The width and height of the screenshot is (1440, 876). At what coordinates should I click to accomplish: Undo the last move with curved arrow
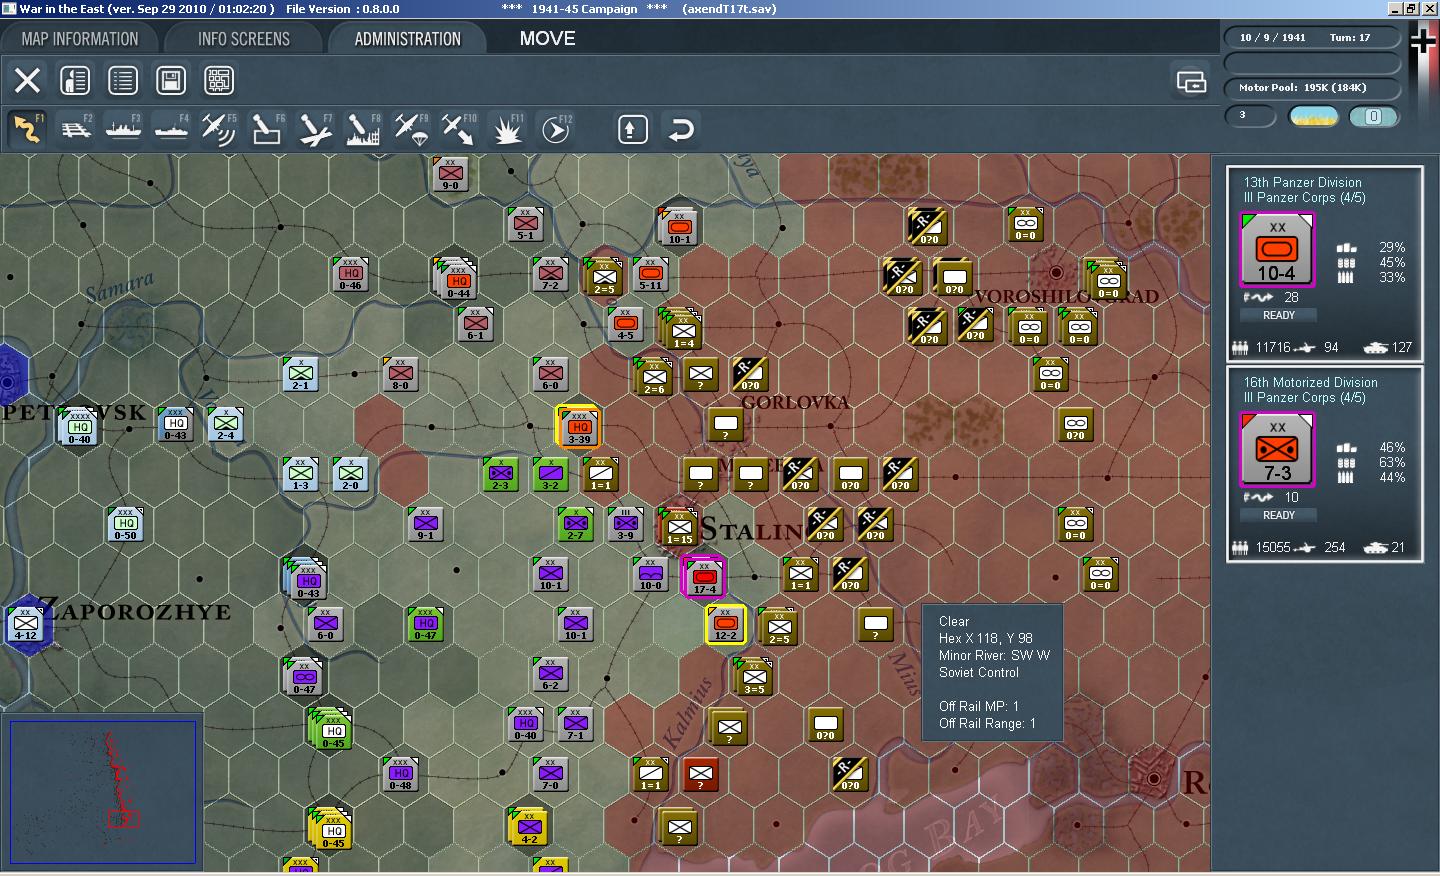(x=681, y=129)
